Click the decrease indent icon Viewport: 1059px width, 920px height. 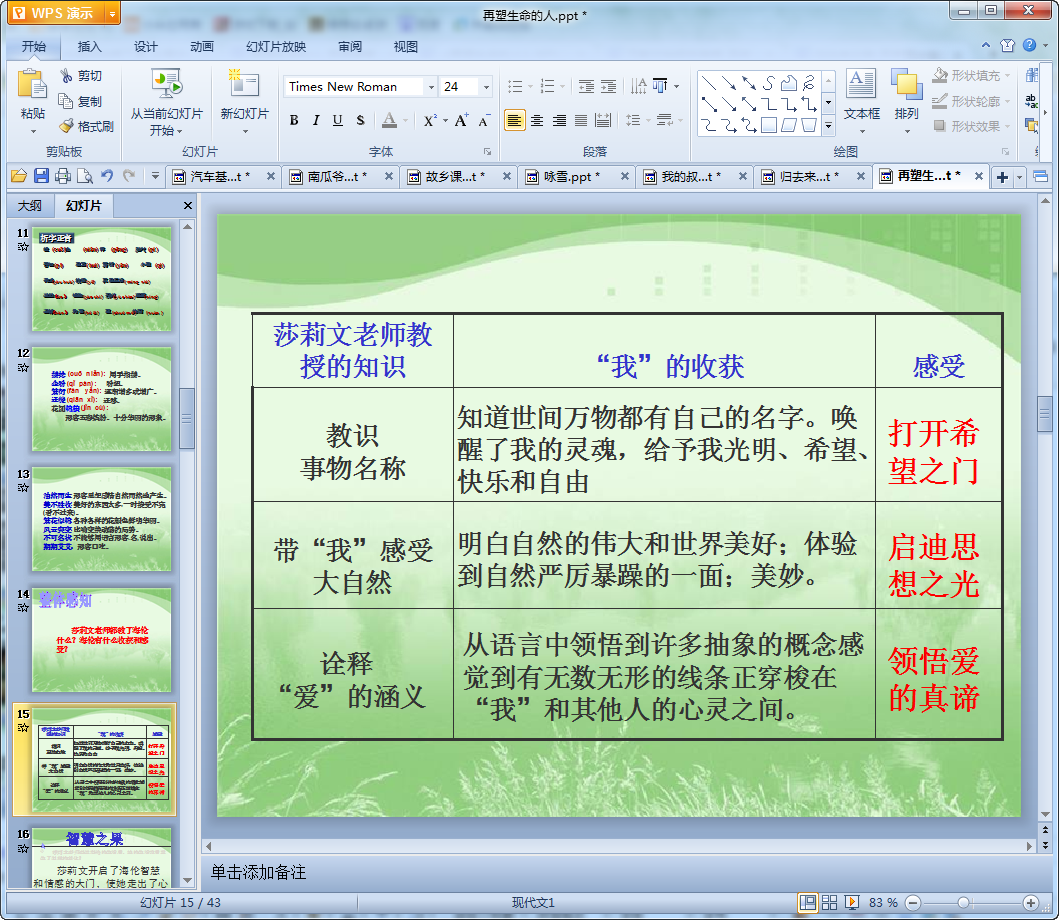pyautogui.click(x=586, y=86)
